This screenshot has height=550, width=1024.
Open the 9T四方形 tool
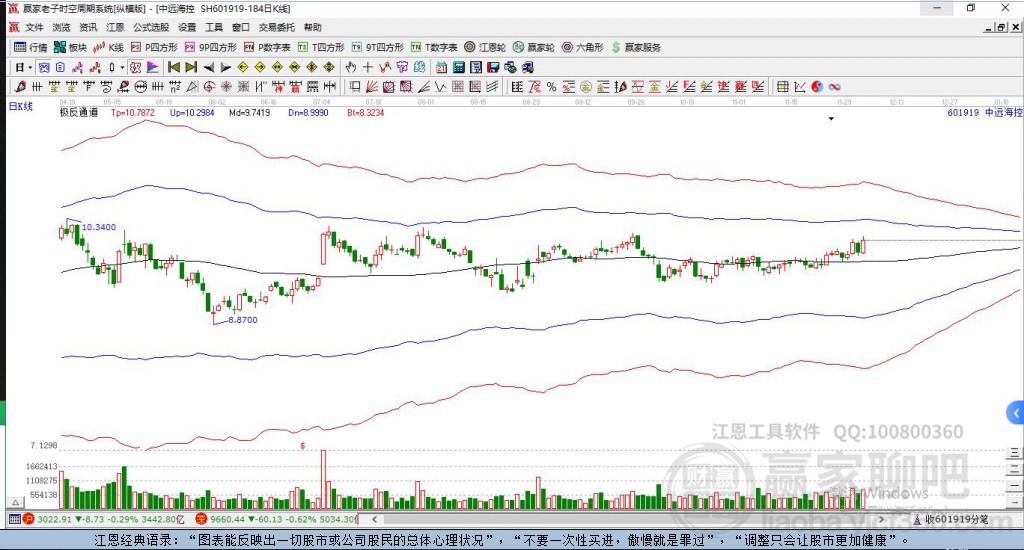tap(377, 47)
